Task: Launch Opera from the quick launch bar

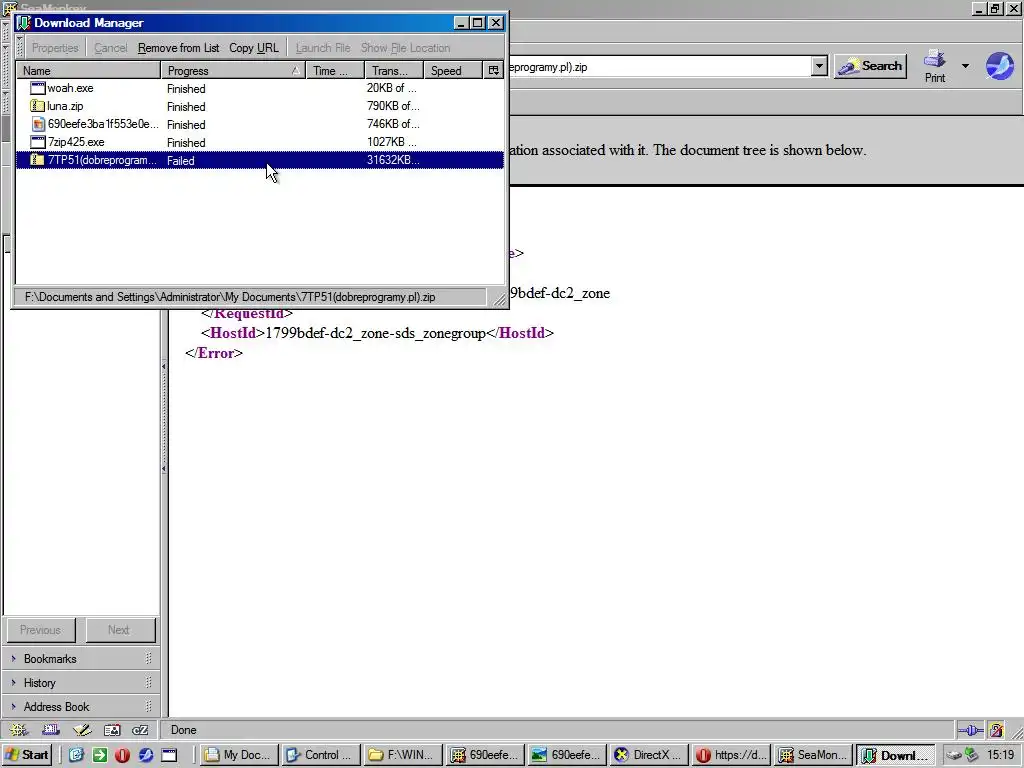Action: point(122,755)
